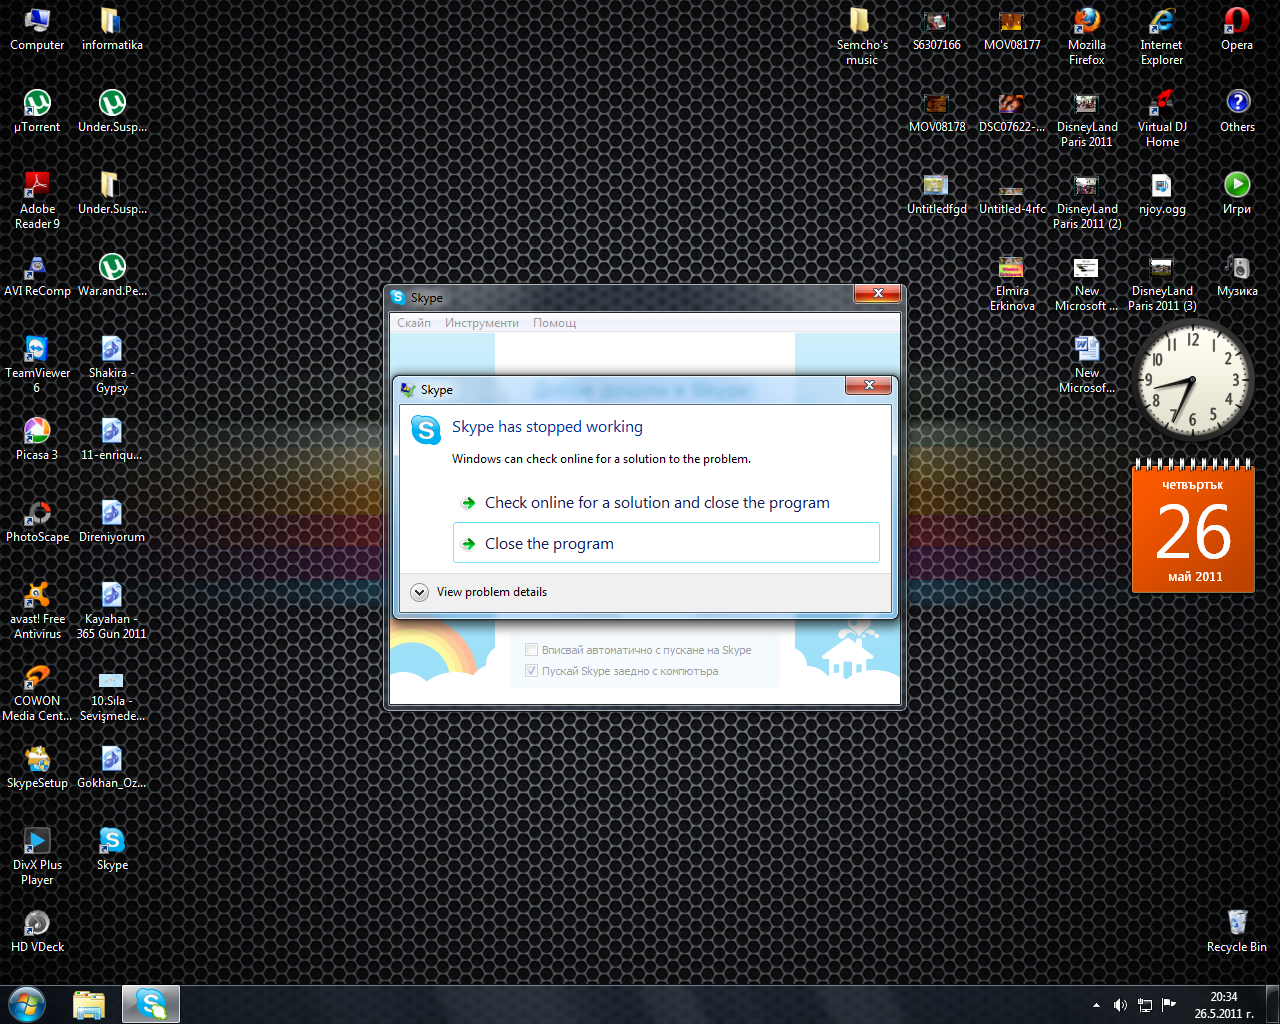The image size is (1280, 1024).
Task: Open the Computer desktop icon
Action: tap(37, 30)
